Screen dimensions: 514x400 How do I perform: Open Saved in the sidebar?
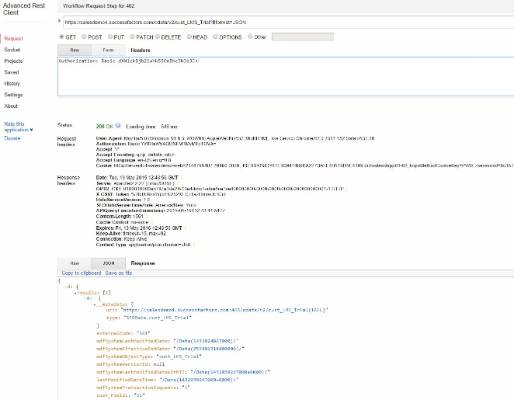12,72
